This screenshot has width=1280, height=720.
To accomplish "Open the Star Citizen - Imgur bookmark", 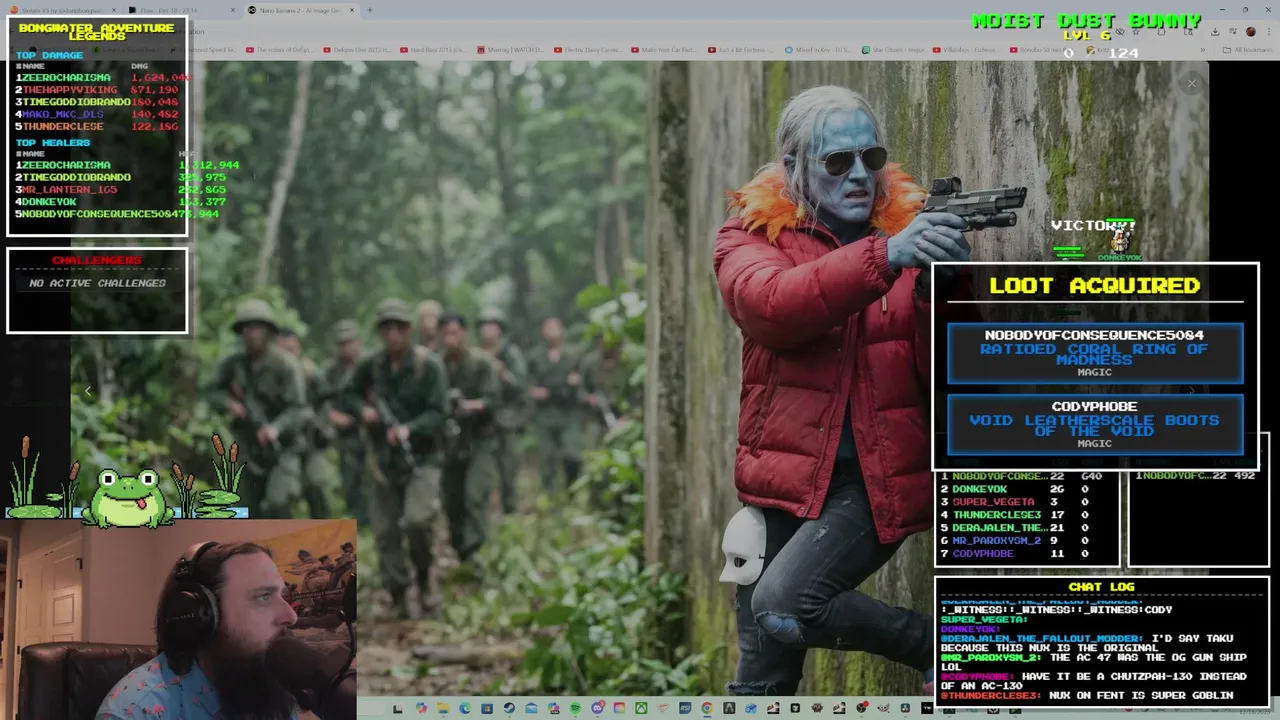I will 895,50.
